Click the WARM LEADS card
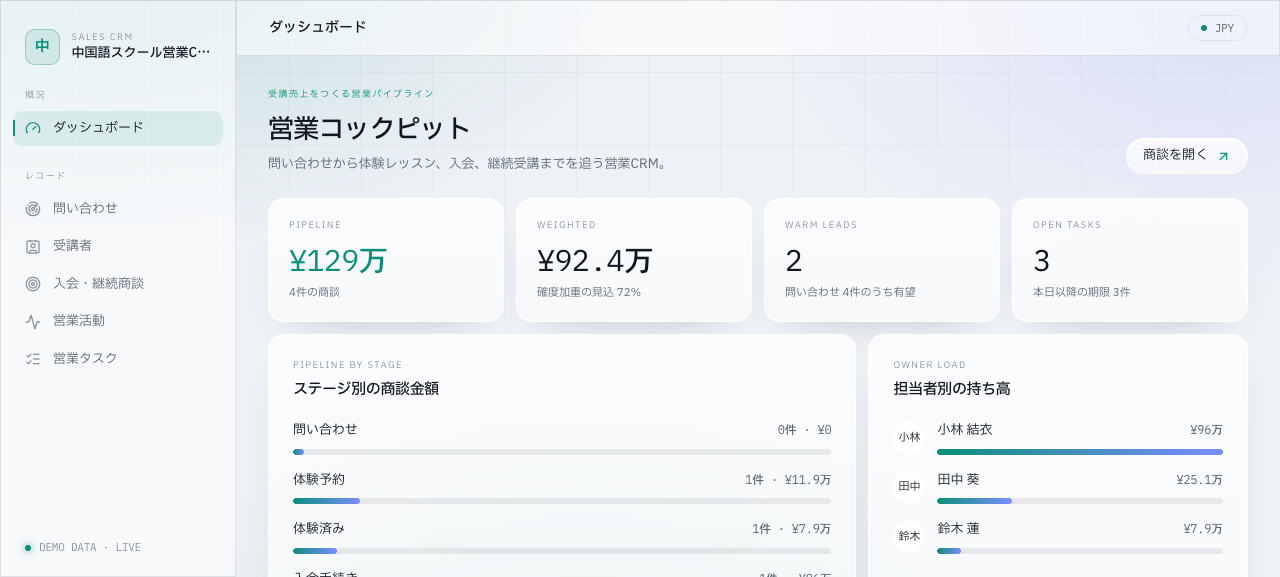The image size is (1280, 577). (x=882, y=260)
